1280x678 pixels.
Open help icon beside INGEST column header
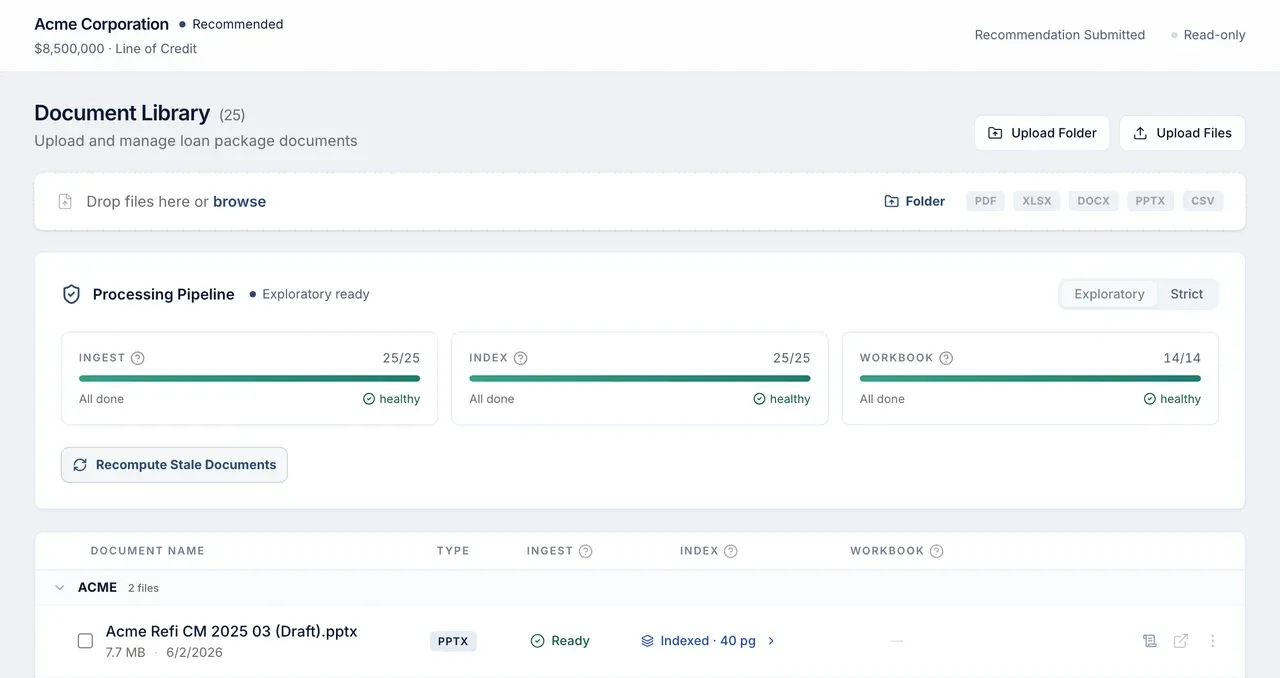(586, 551)
